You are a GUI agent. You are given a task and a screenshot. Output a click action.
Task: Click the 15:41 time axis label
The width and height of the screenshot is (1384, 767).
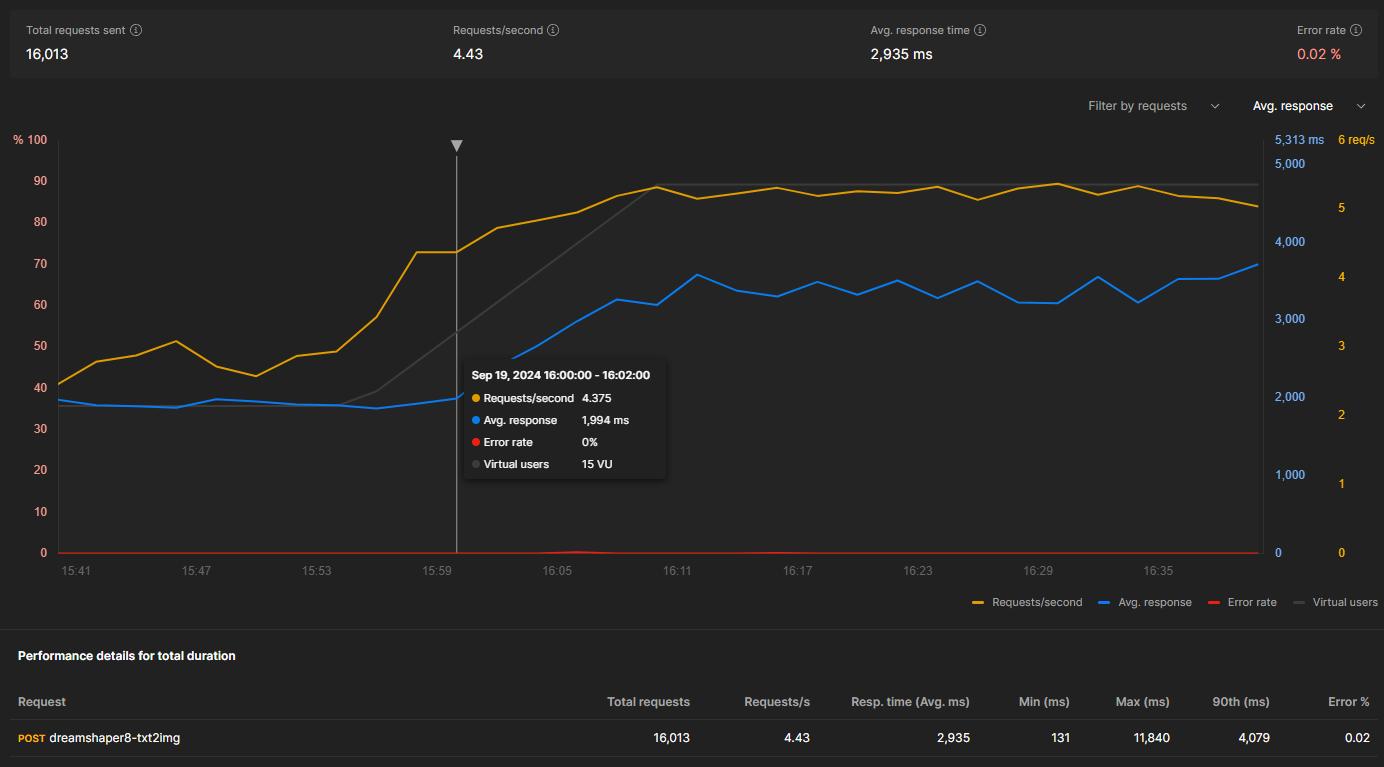(x=76, y=571)
